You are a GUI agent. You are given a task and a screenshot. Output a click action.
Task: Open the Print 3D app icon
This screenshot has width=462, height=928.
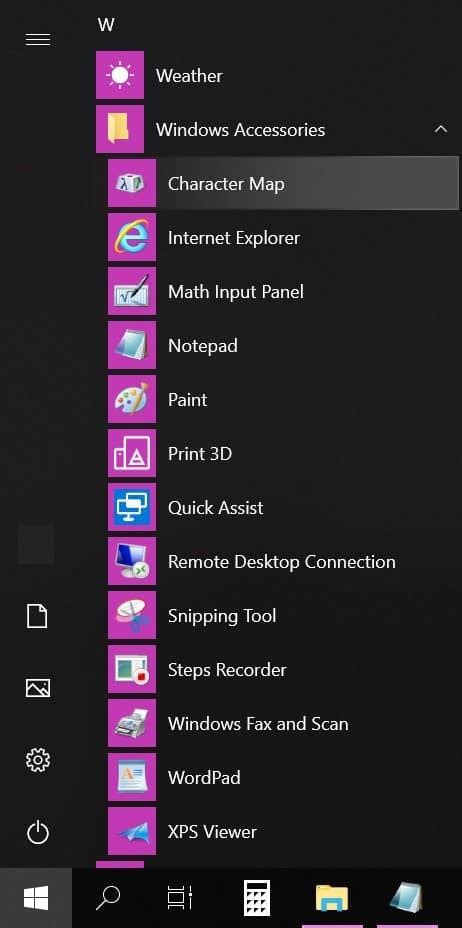point(131,453)
